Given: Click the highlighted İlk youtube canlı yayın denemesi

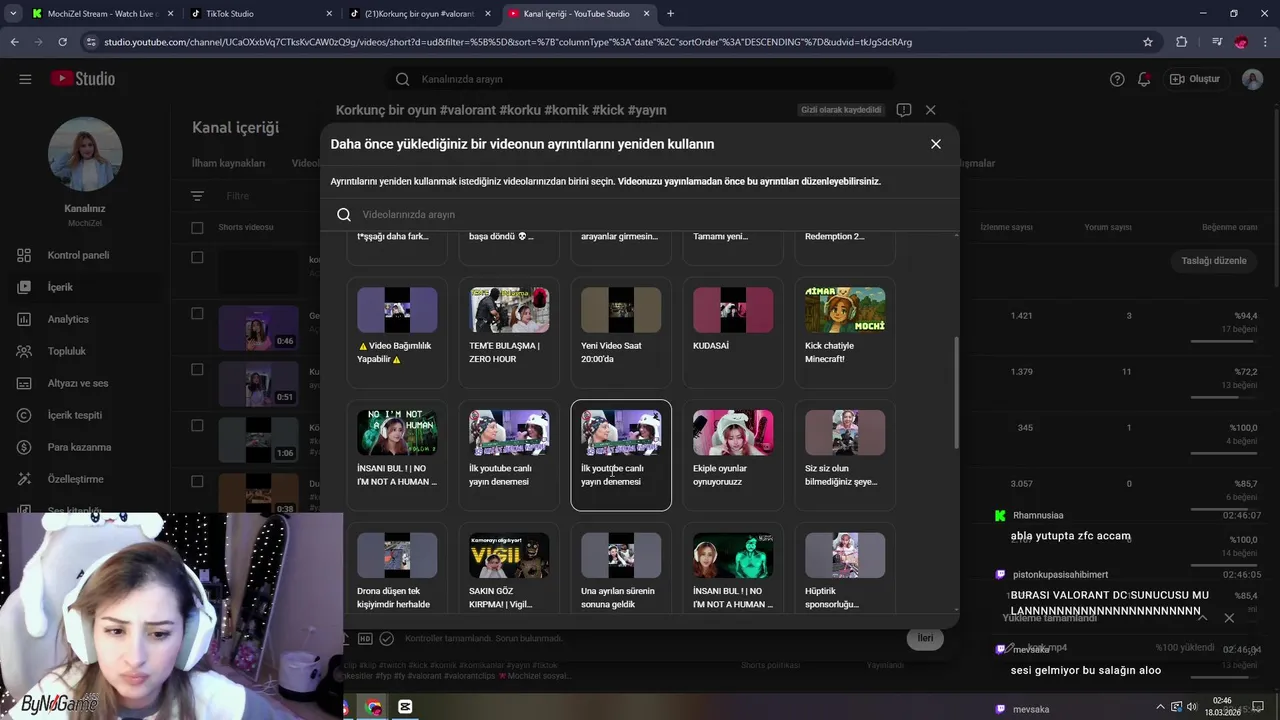Looking at the screenshot, I should point(621,455).
